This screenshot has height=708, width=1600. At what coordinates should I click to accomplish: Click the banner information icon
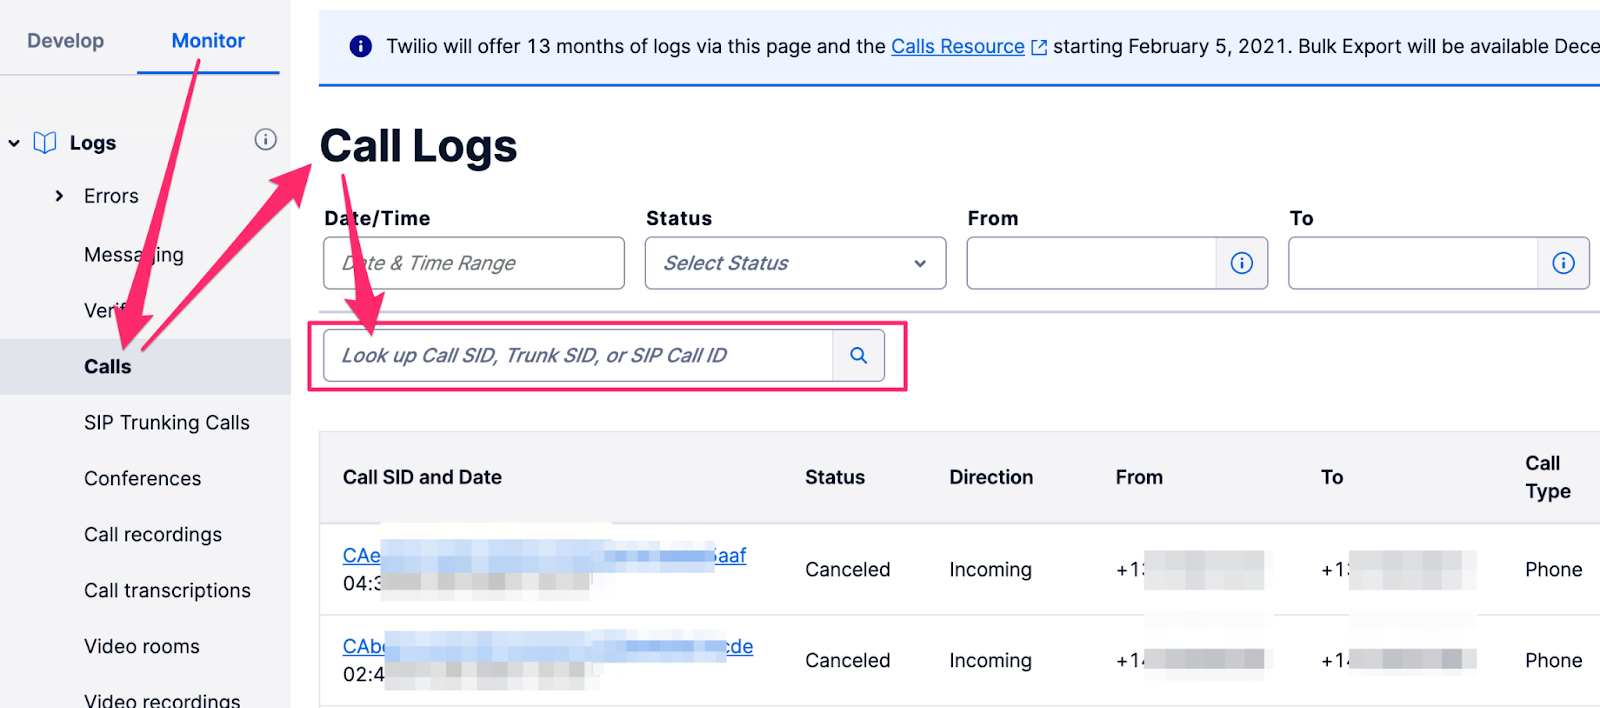click(x=360, y=46)
